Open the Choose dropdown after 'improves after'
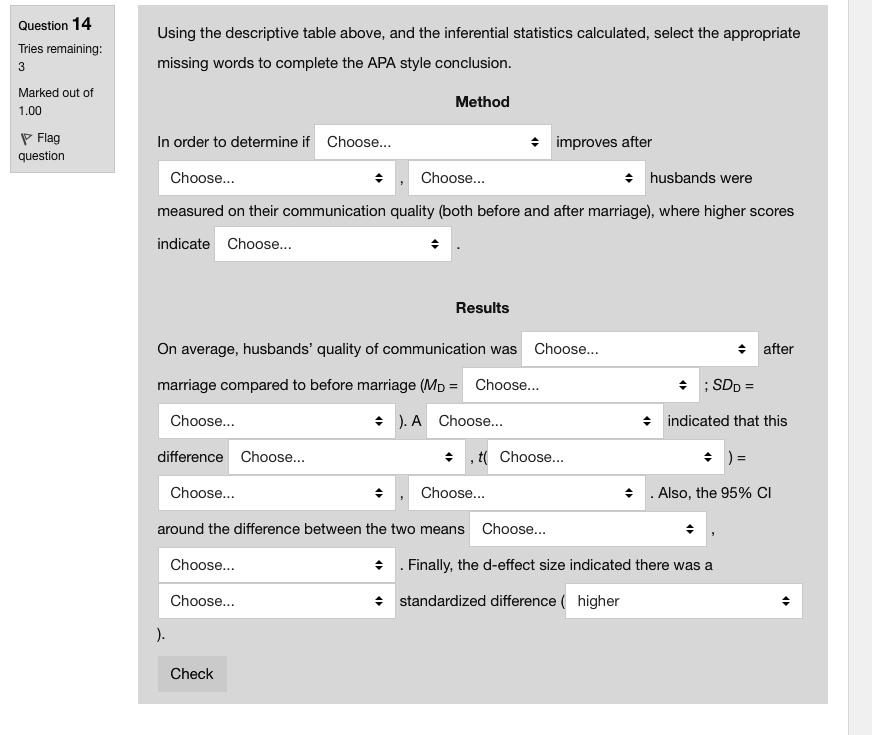This screenshot has width=872, height=735. (277, 177)
